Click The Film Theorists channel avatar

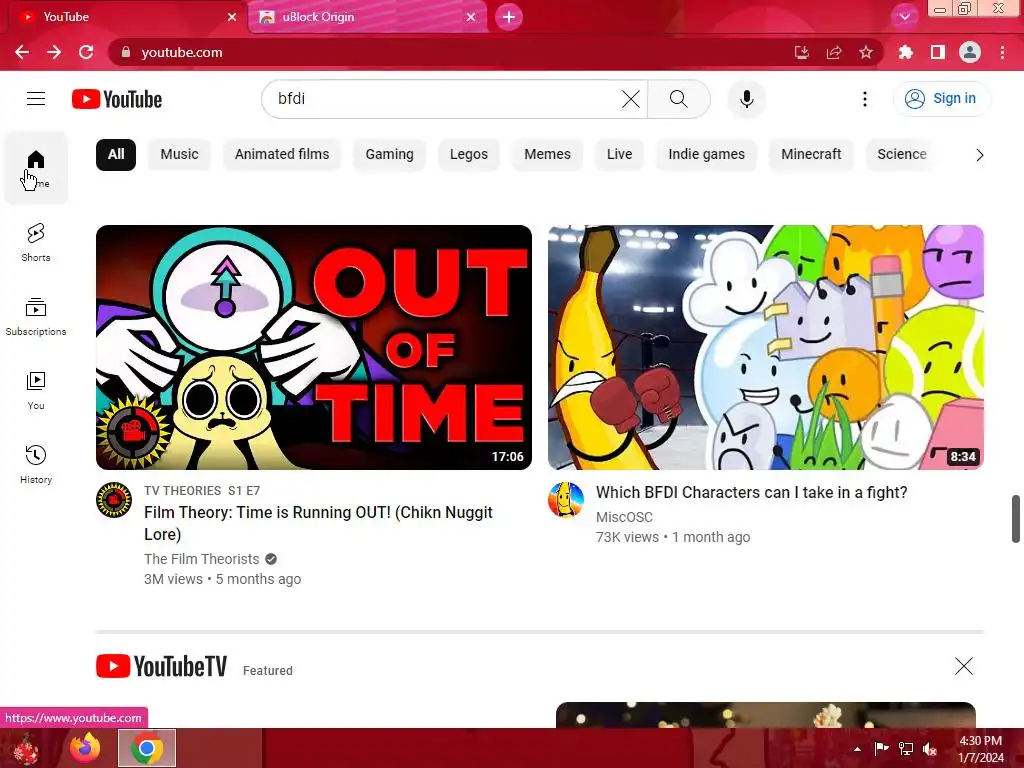[114, 500]
